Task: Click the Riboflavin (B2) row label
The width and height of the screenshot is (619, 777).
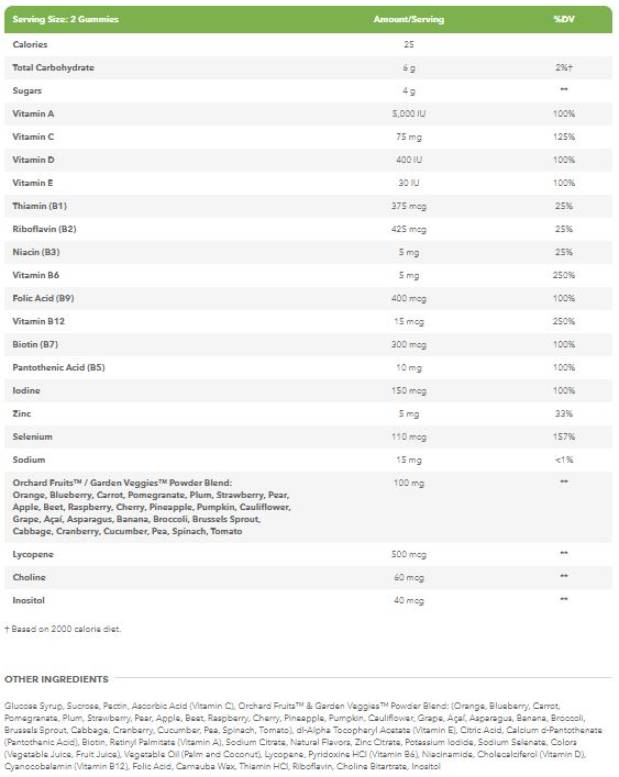Action: [x=44, y=228]
